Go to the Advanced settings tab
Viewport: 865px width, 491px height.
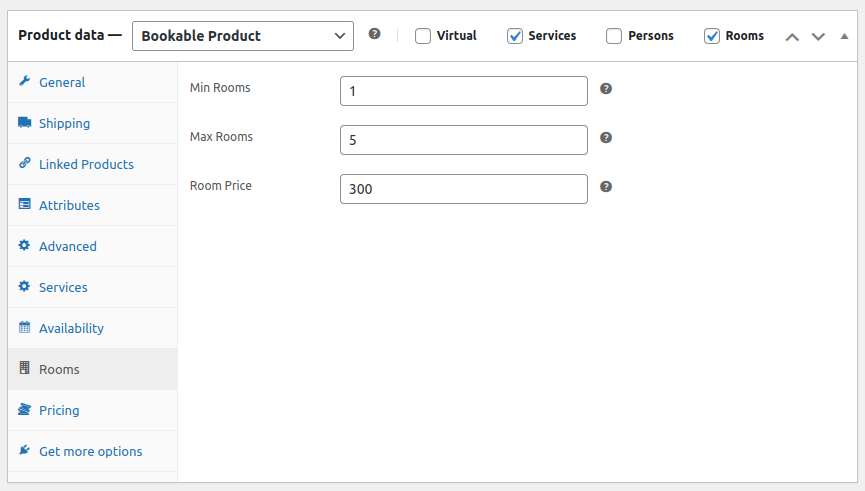tap(68, 246)
